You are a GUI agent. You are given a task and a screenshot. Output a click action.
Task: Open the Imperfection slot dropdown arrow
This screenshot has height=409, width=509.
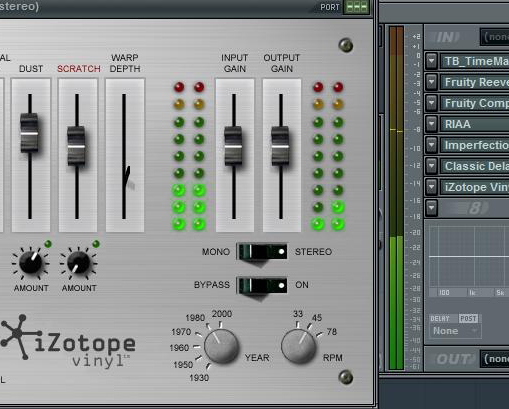click(x=432, y=145)
